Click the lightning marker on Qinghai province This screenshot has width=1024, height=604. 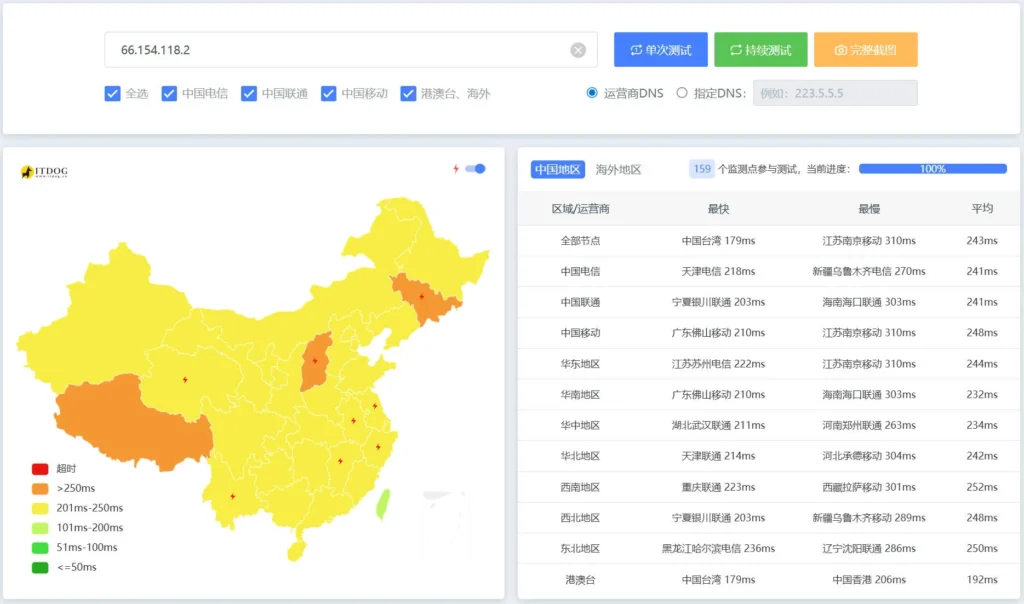[x=185, y=379]
